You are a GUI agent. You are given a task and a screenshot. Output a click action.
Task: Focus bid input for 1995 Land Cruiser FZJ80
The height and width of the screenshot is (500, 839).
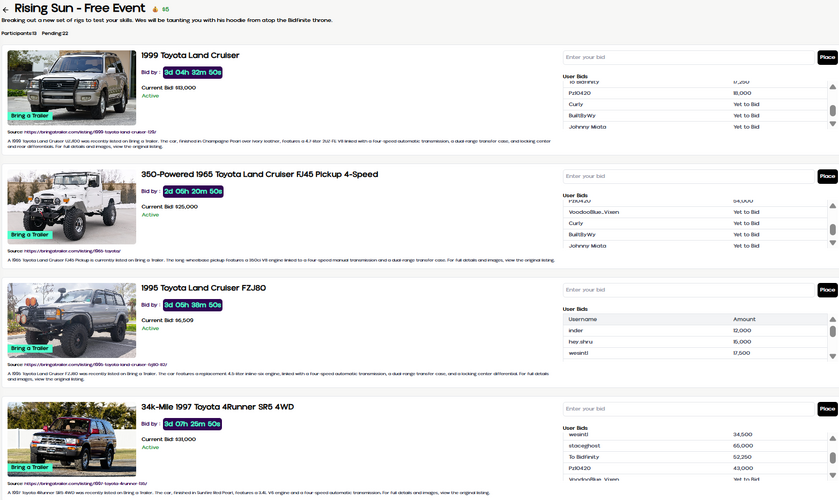689,290
